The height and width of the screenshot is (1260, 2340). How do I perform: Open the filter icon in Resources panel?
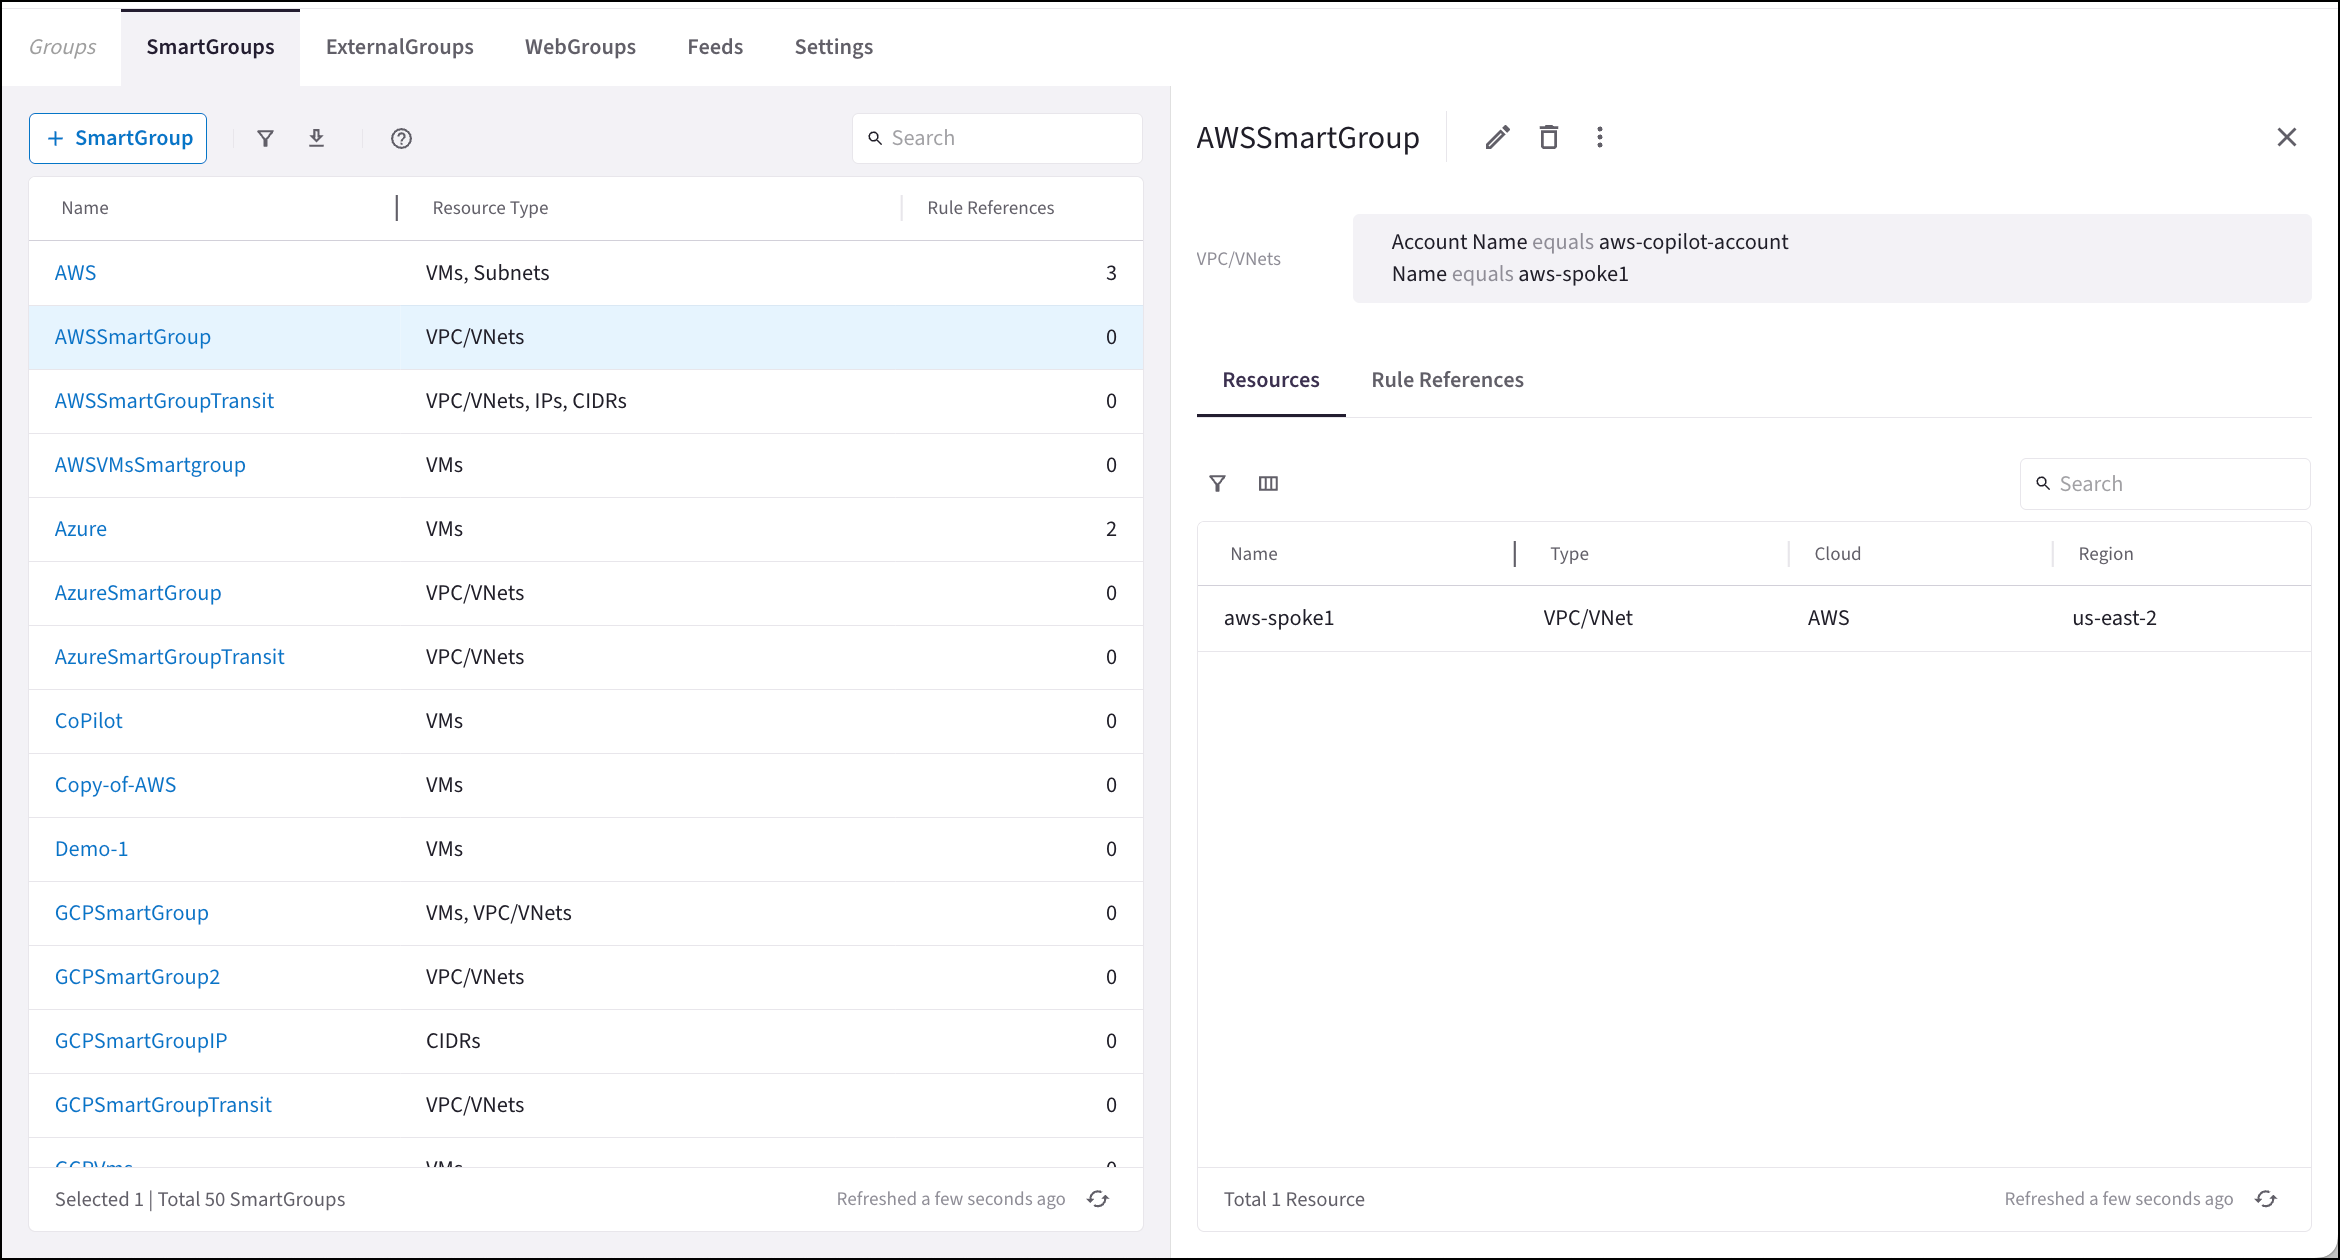[1218, 483]
